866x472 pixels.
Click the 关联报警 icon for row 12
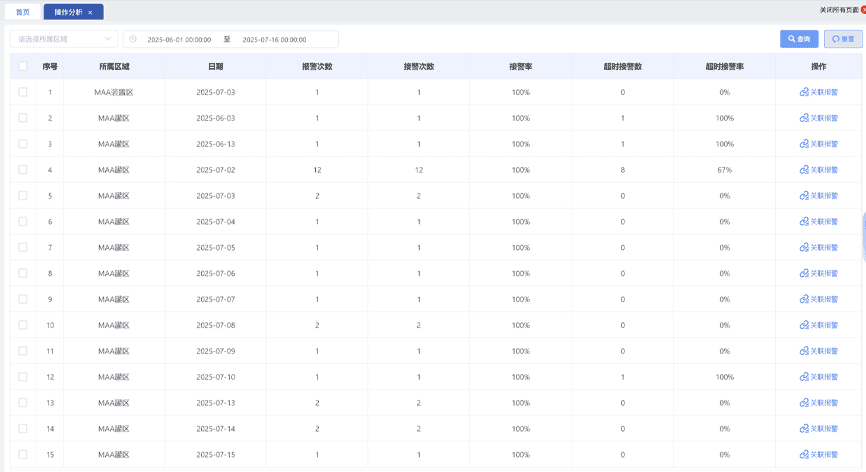point(804,378)
